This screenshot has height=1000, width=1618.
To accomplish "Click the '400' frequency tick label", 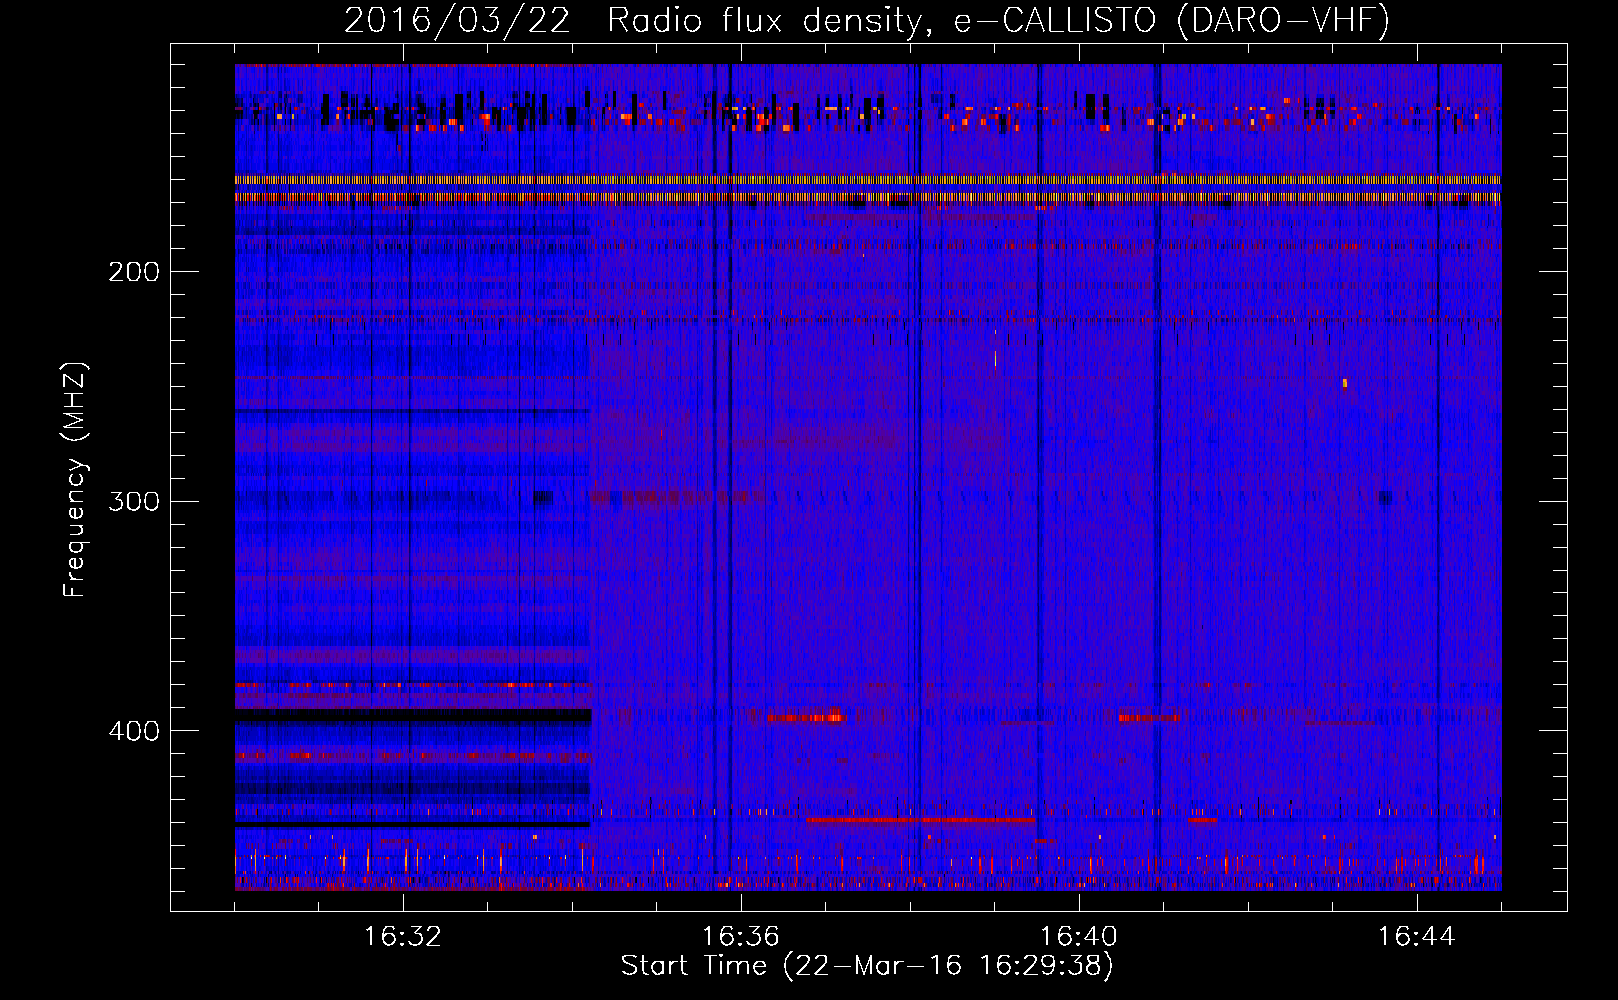I will click(x=134, y=731).
